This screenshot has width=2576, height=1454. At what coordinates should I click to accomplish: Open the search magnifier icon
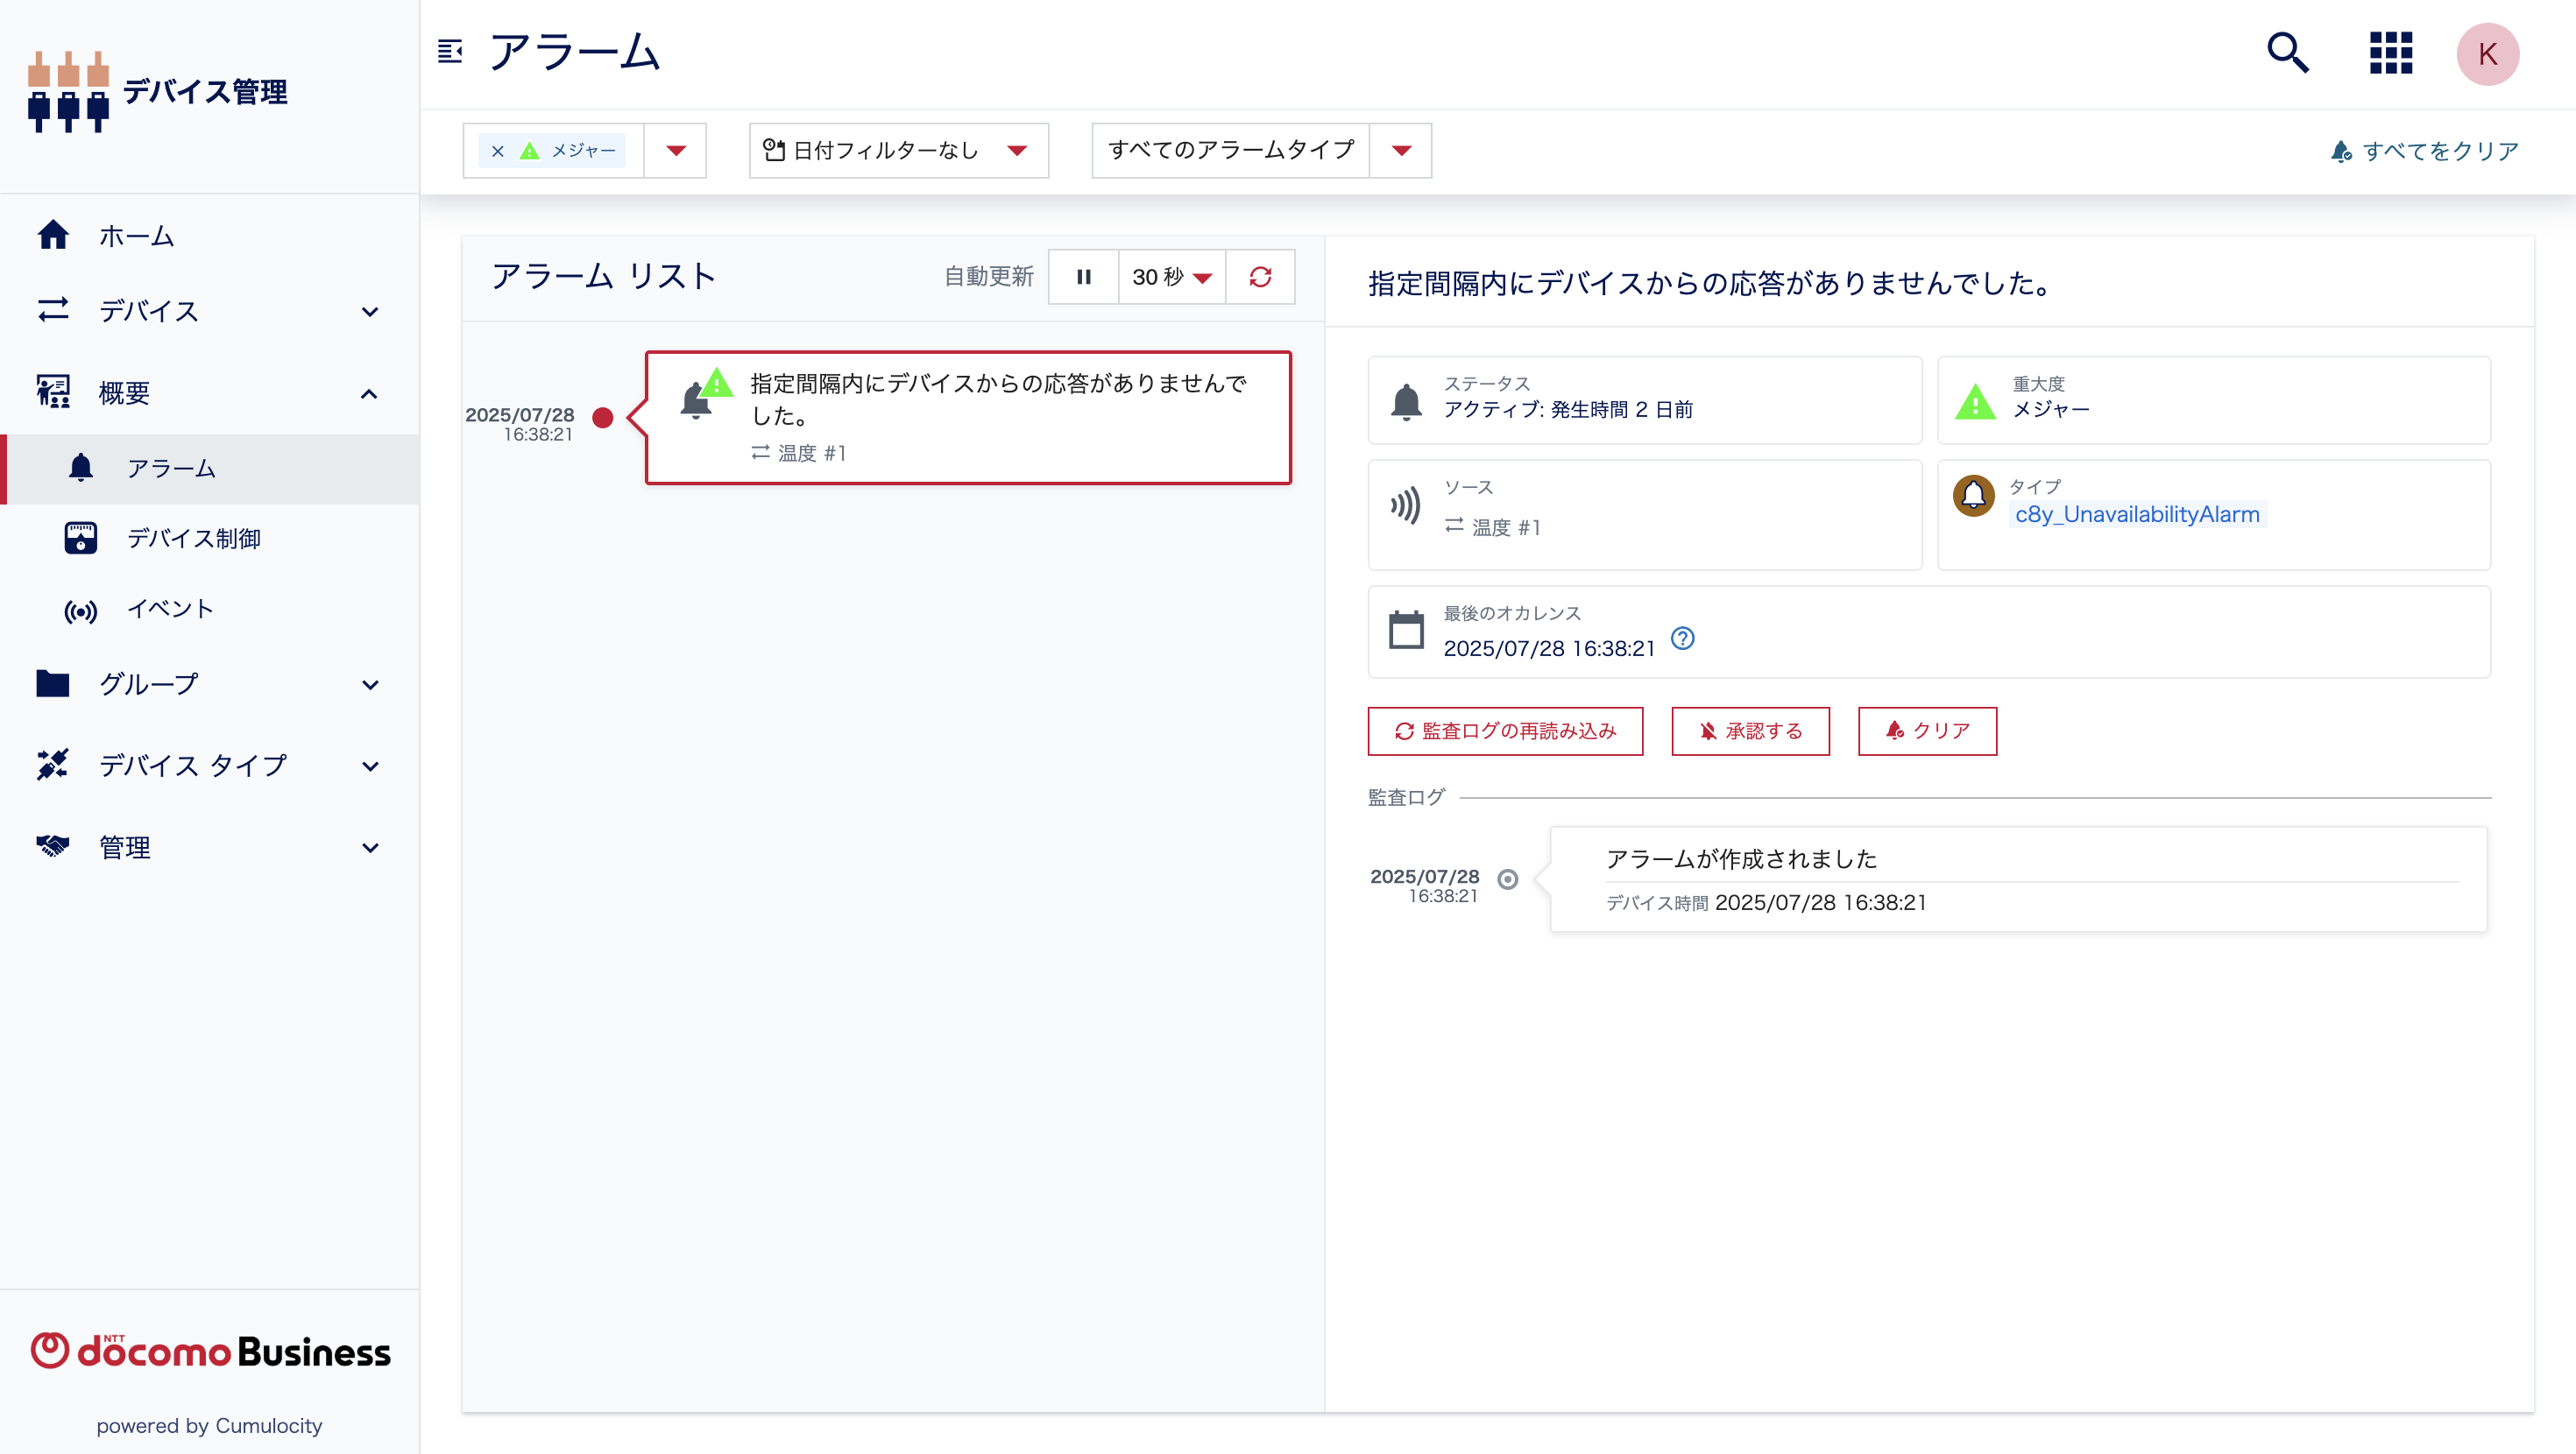[x=2288, y=53]
